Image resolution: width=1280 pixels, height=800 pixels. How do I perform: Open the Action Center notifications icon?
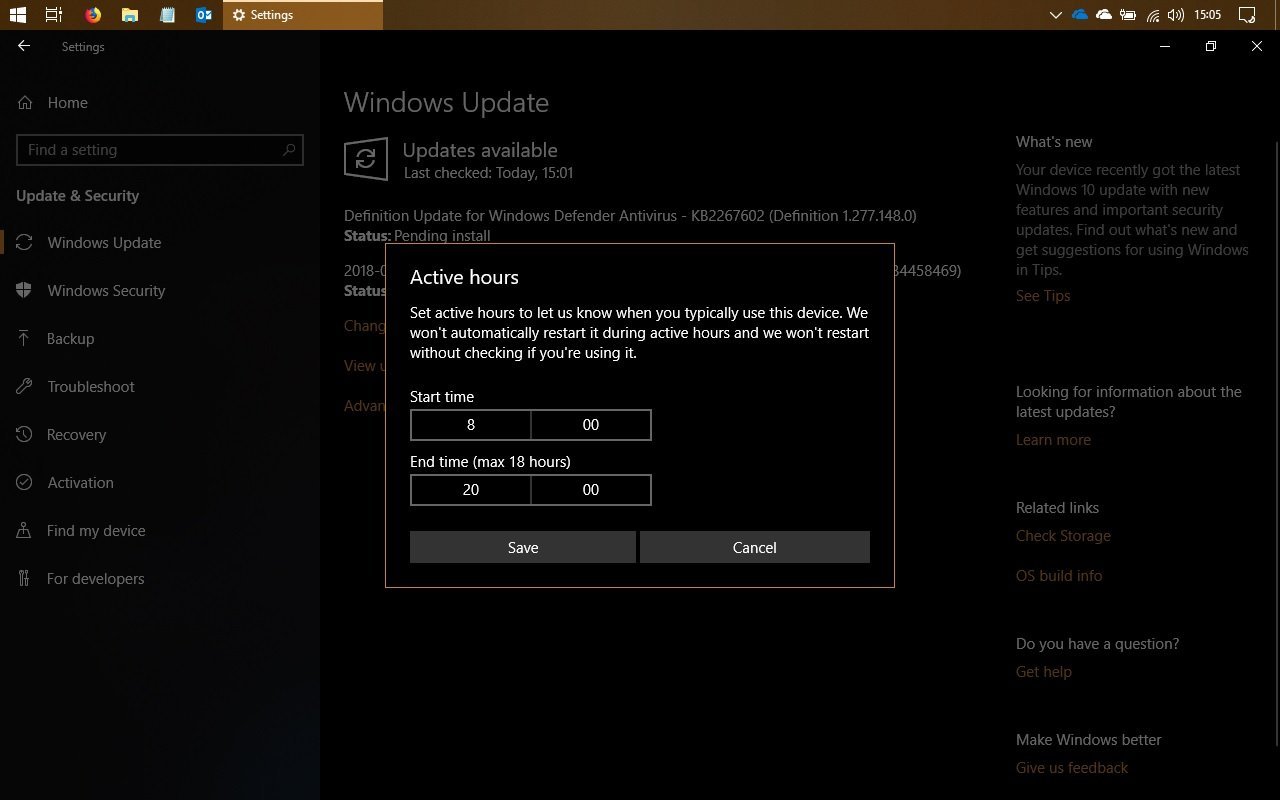click(x=1247, y=15)
